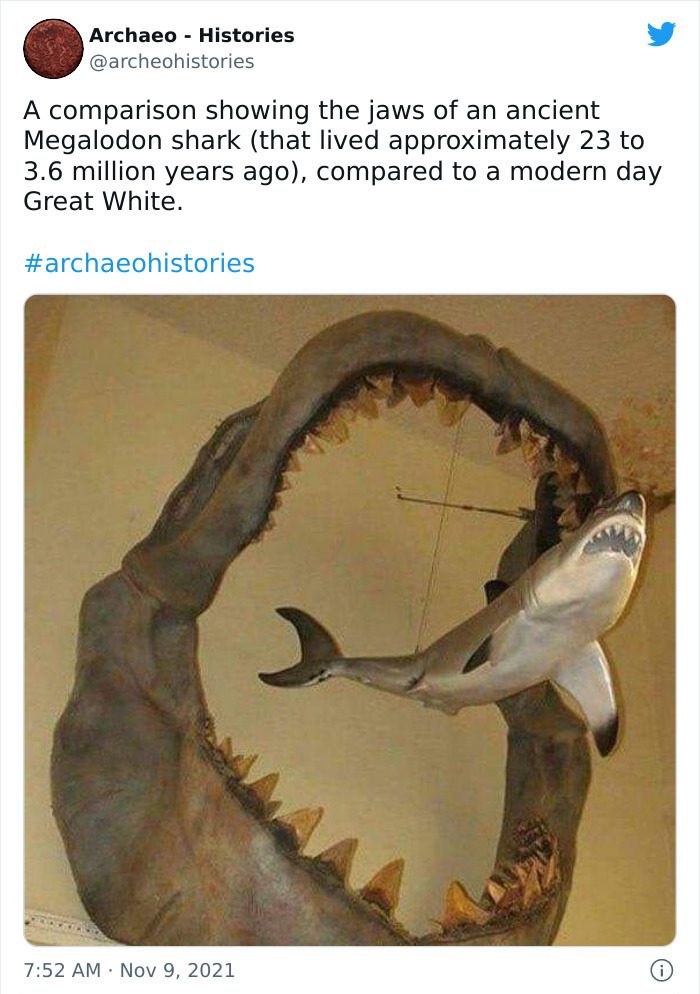Enlarge the Megalodon jaws photo
This screenshot has width=700, height=994.
(x=350, y=620)
